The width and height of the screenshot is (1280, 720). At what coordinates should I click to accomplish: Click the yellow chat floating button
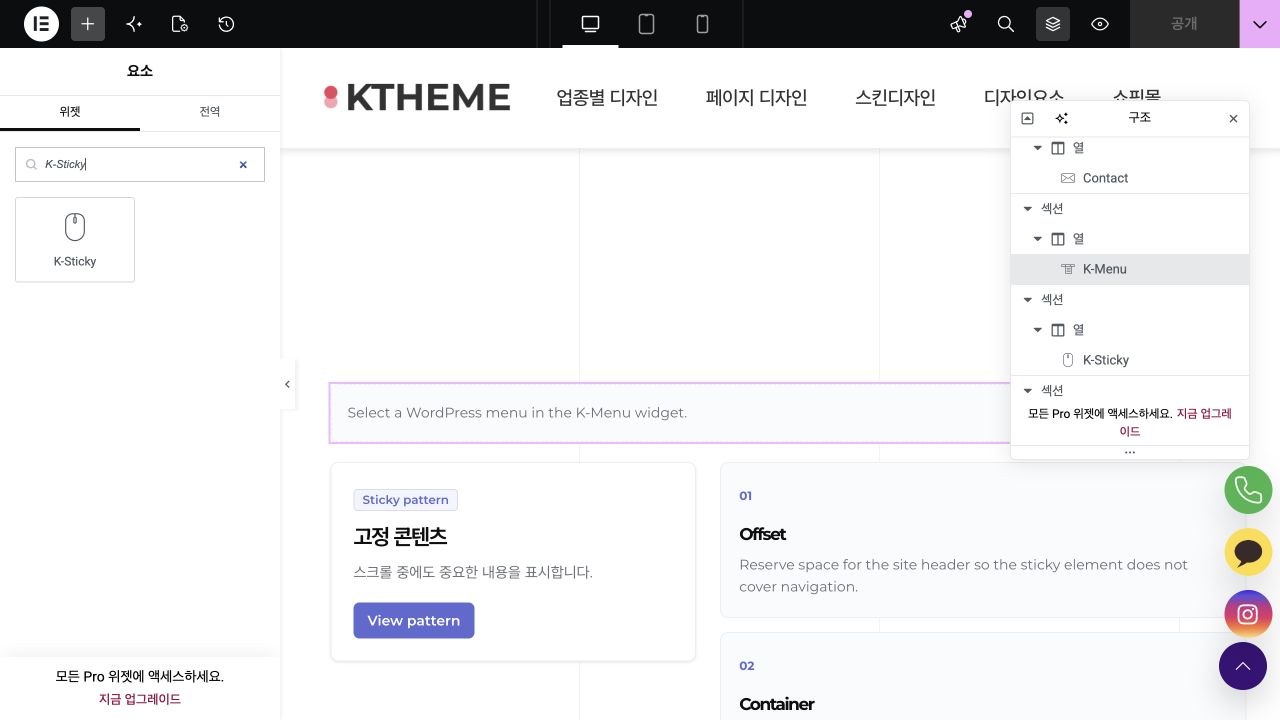tap(1248, 552)
